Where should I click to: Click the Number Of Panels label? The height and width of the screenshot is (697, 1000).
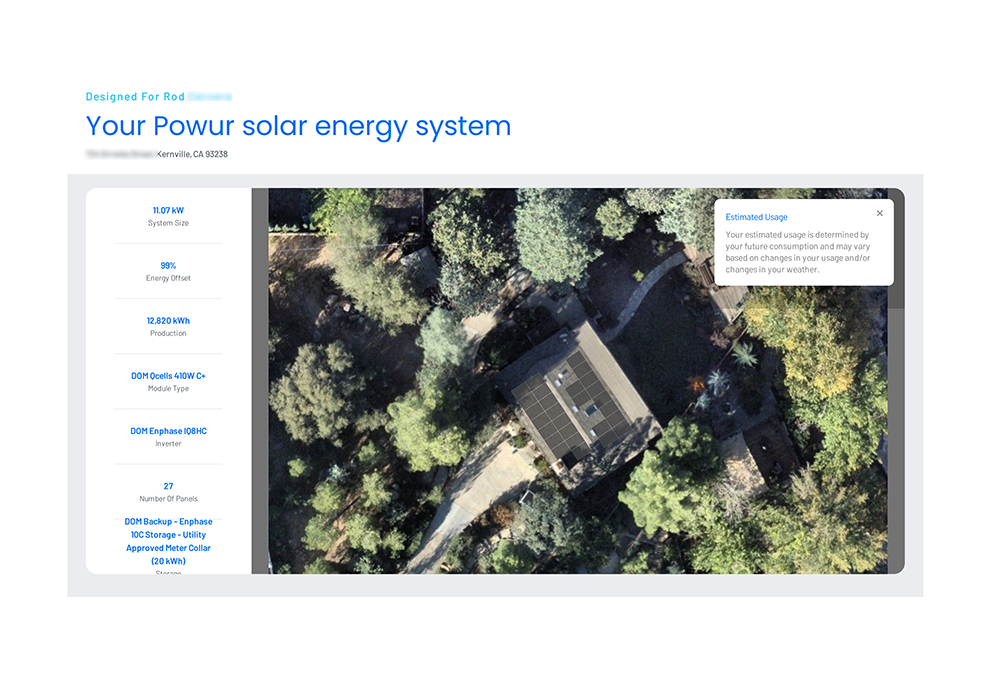tap(168, 499)
